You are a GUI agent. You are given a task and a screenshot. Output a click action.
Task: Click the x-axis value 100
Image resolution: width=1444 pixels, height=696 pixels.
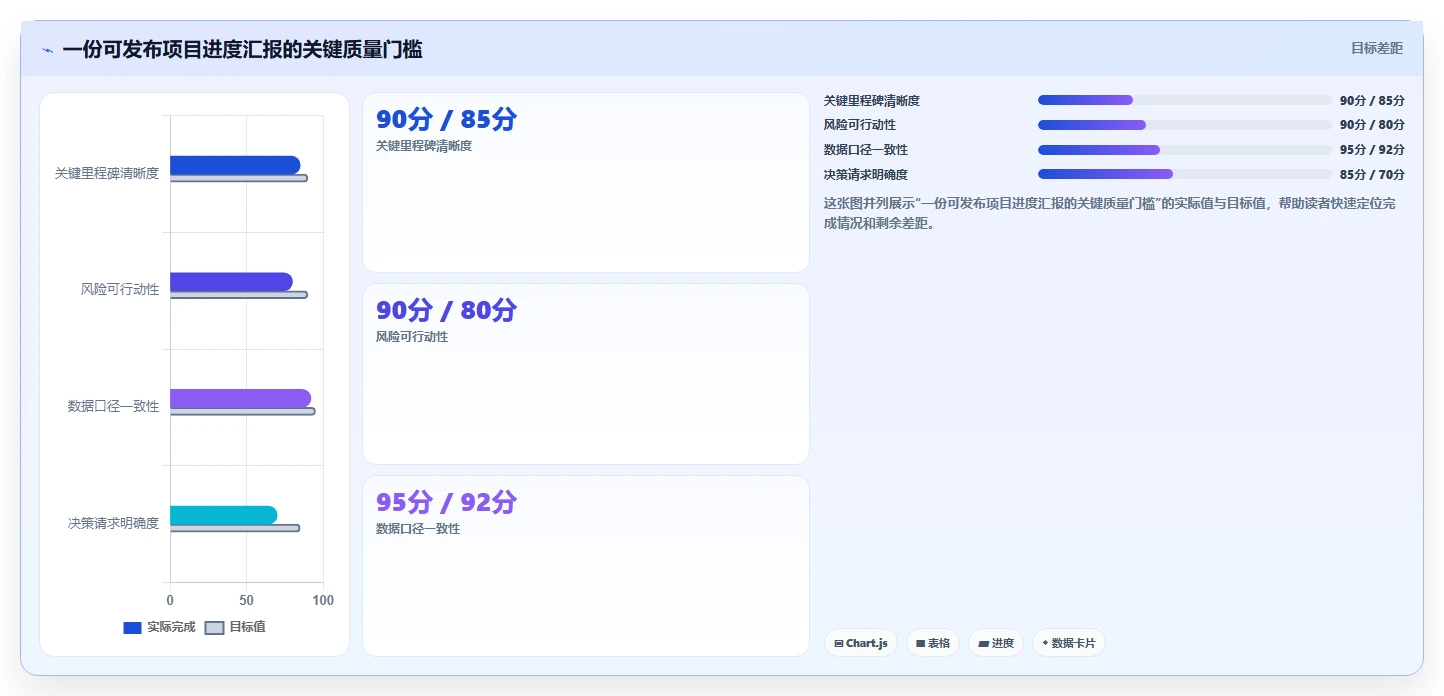point(323,600)
